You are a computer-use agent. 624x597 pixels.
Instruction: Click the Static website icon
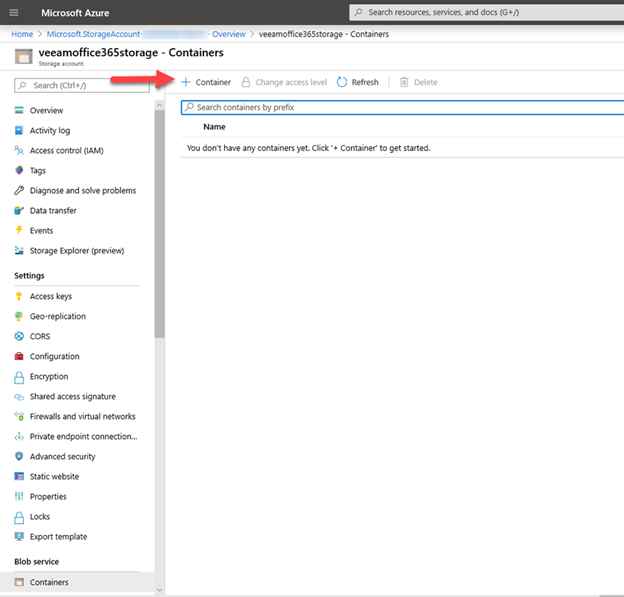tap(19, 476)
